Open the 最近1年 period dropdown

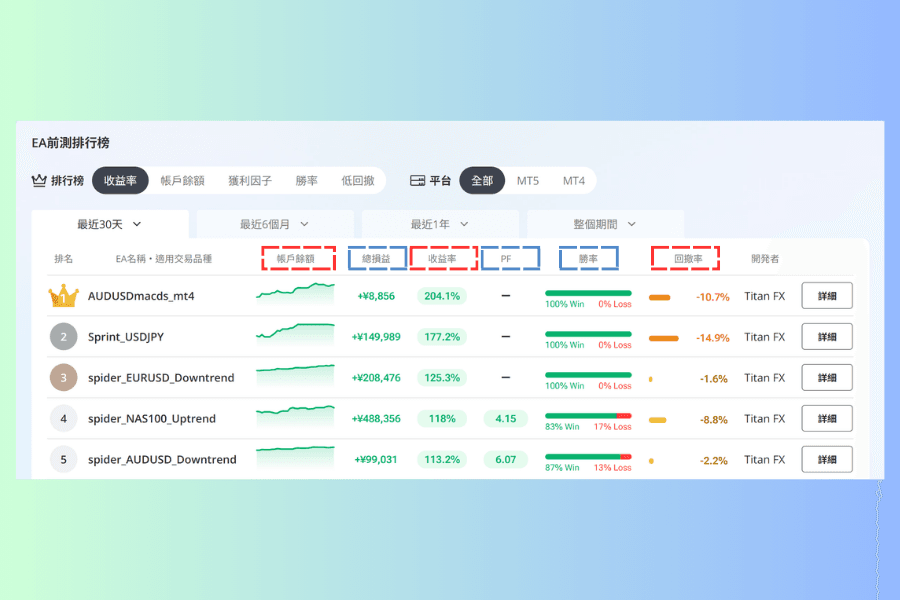tap(440, 224)
